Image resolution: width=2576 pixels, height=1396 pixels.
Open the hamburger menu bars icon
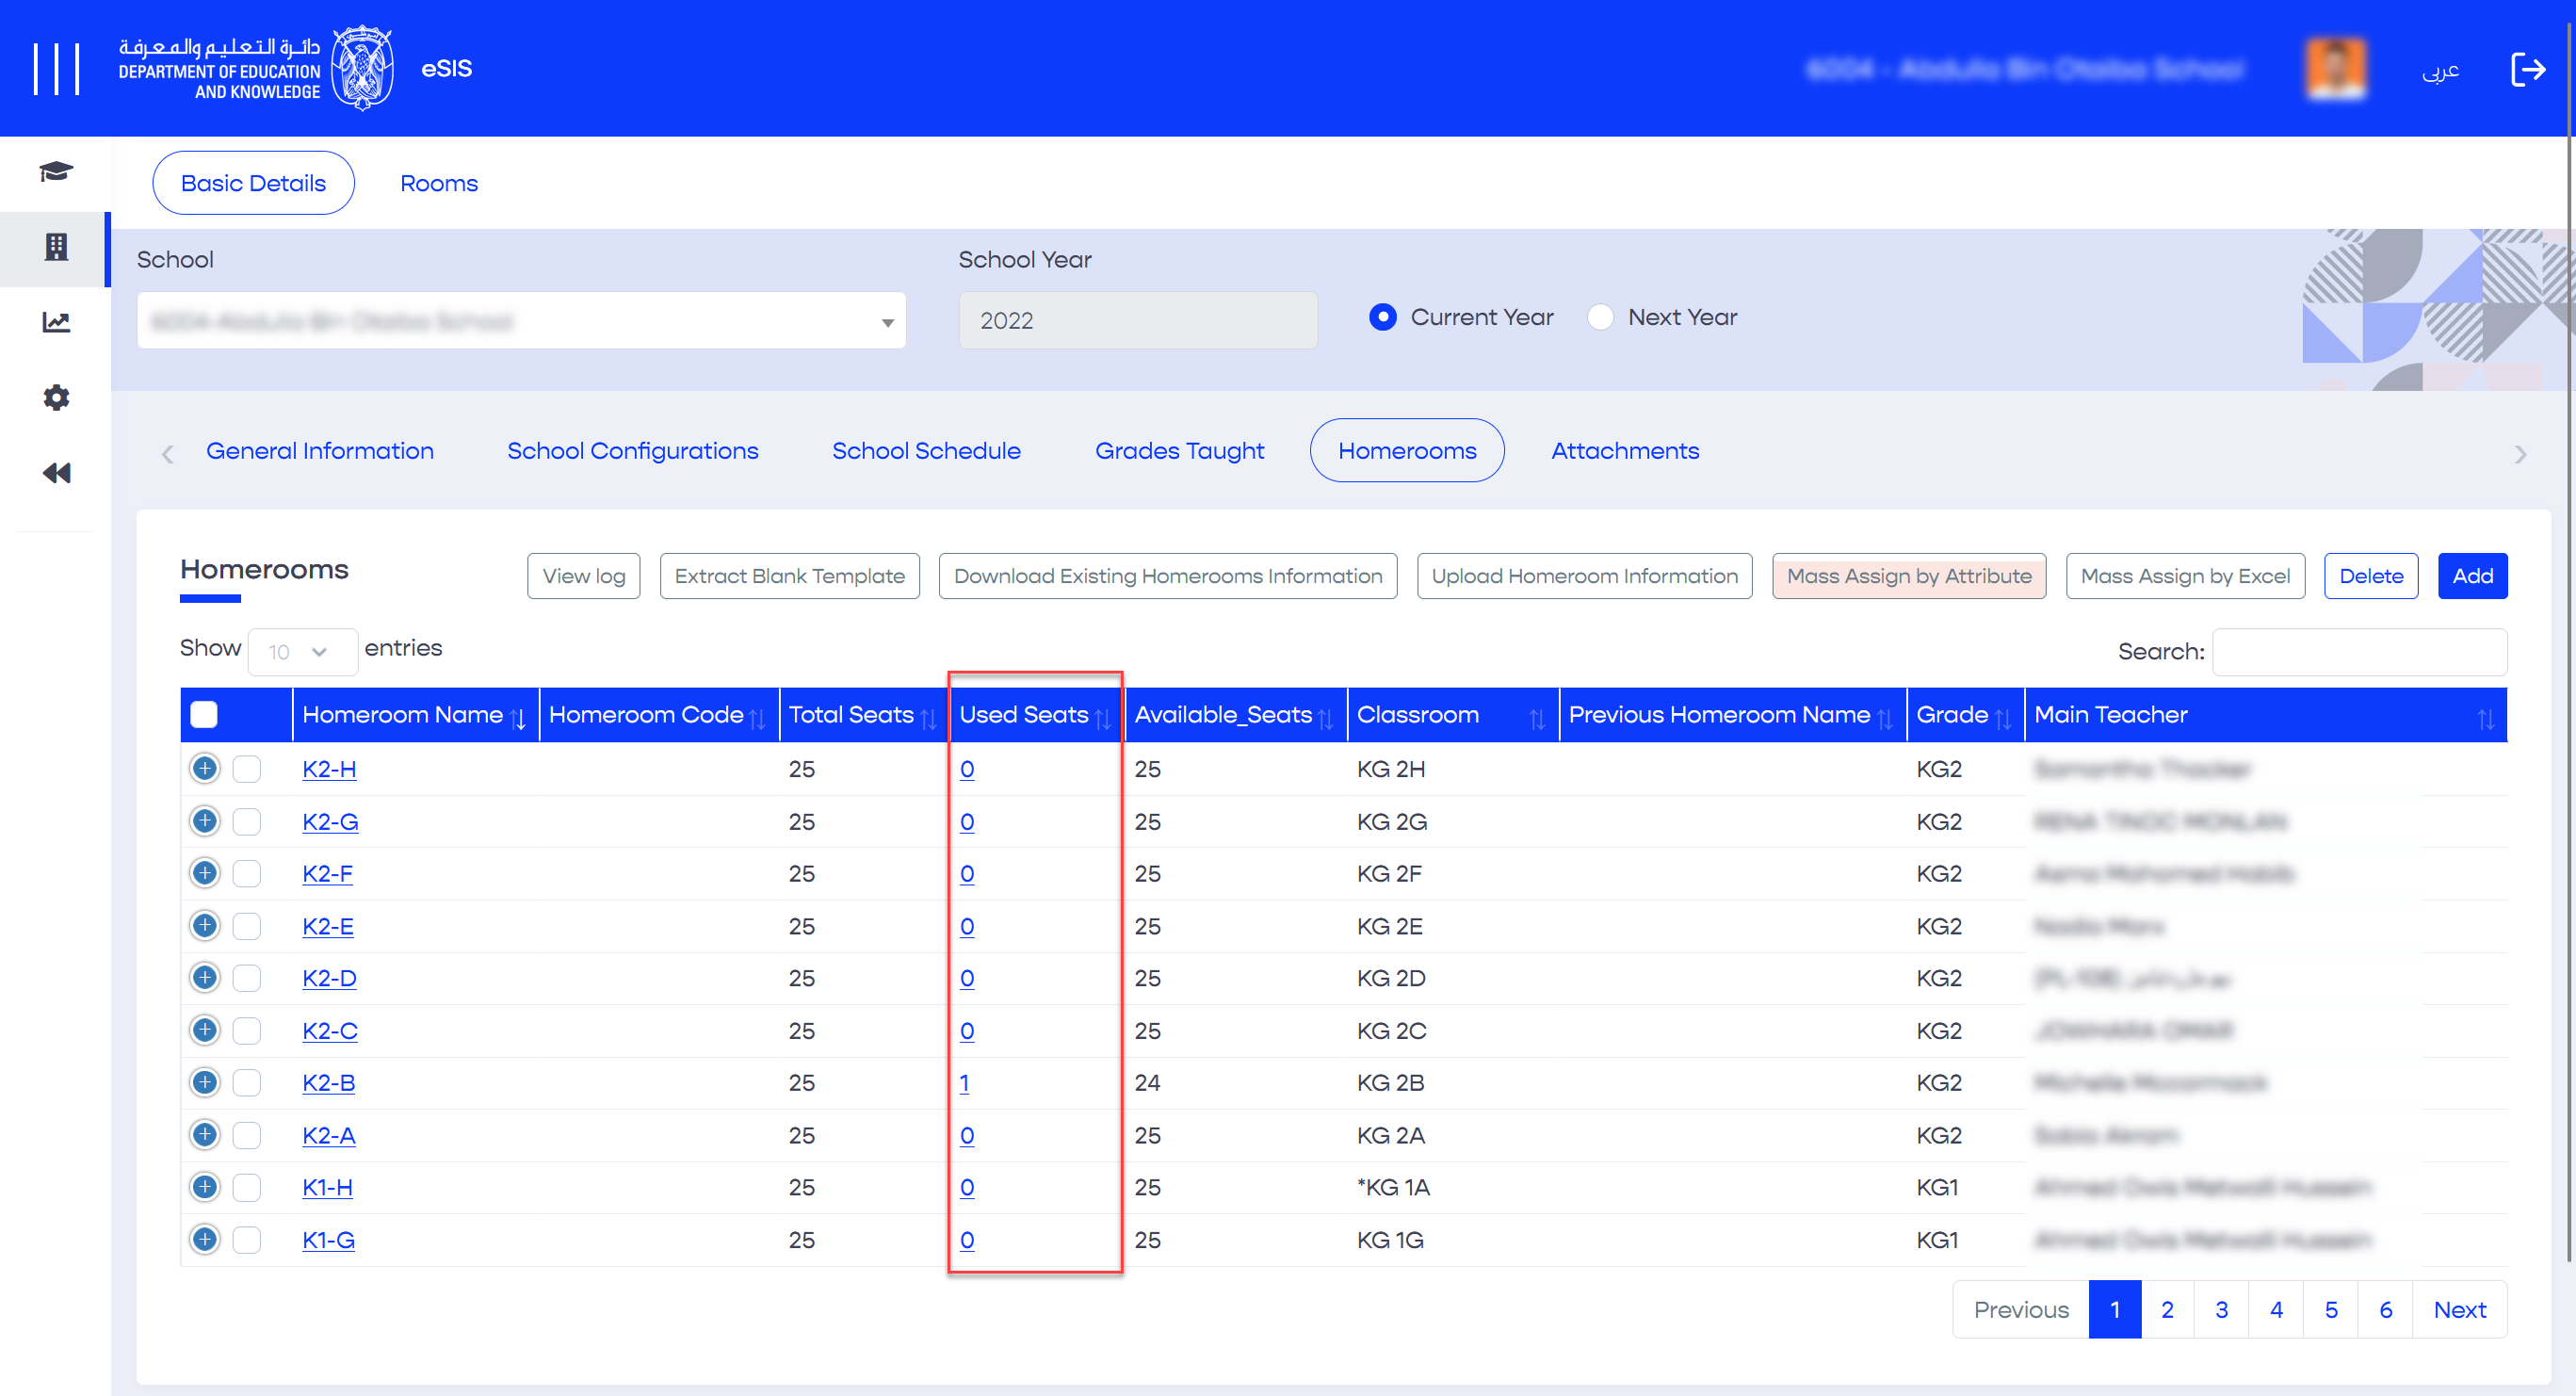click(56, 68)
